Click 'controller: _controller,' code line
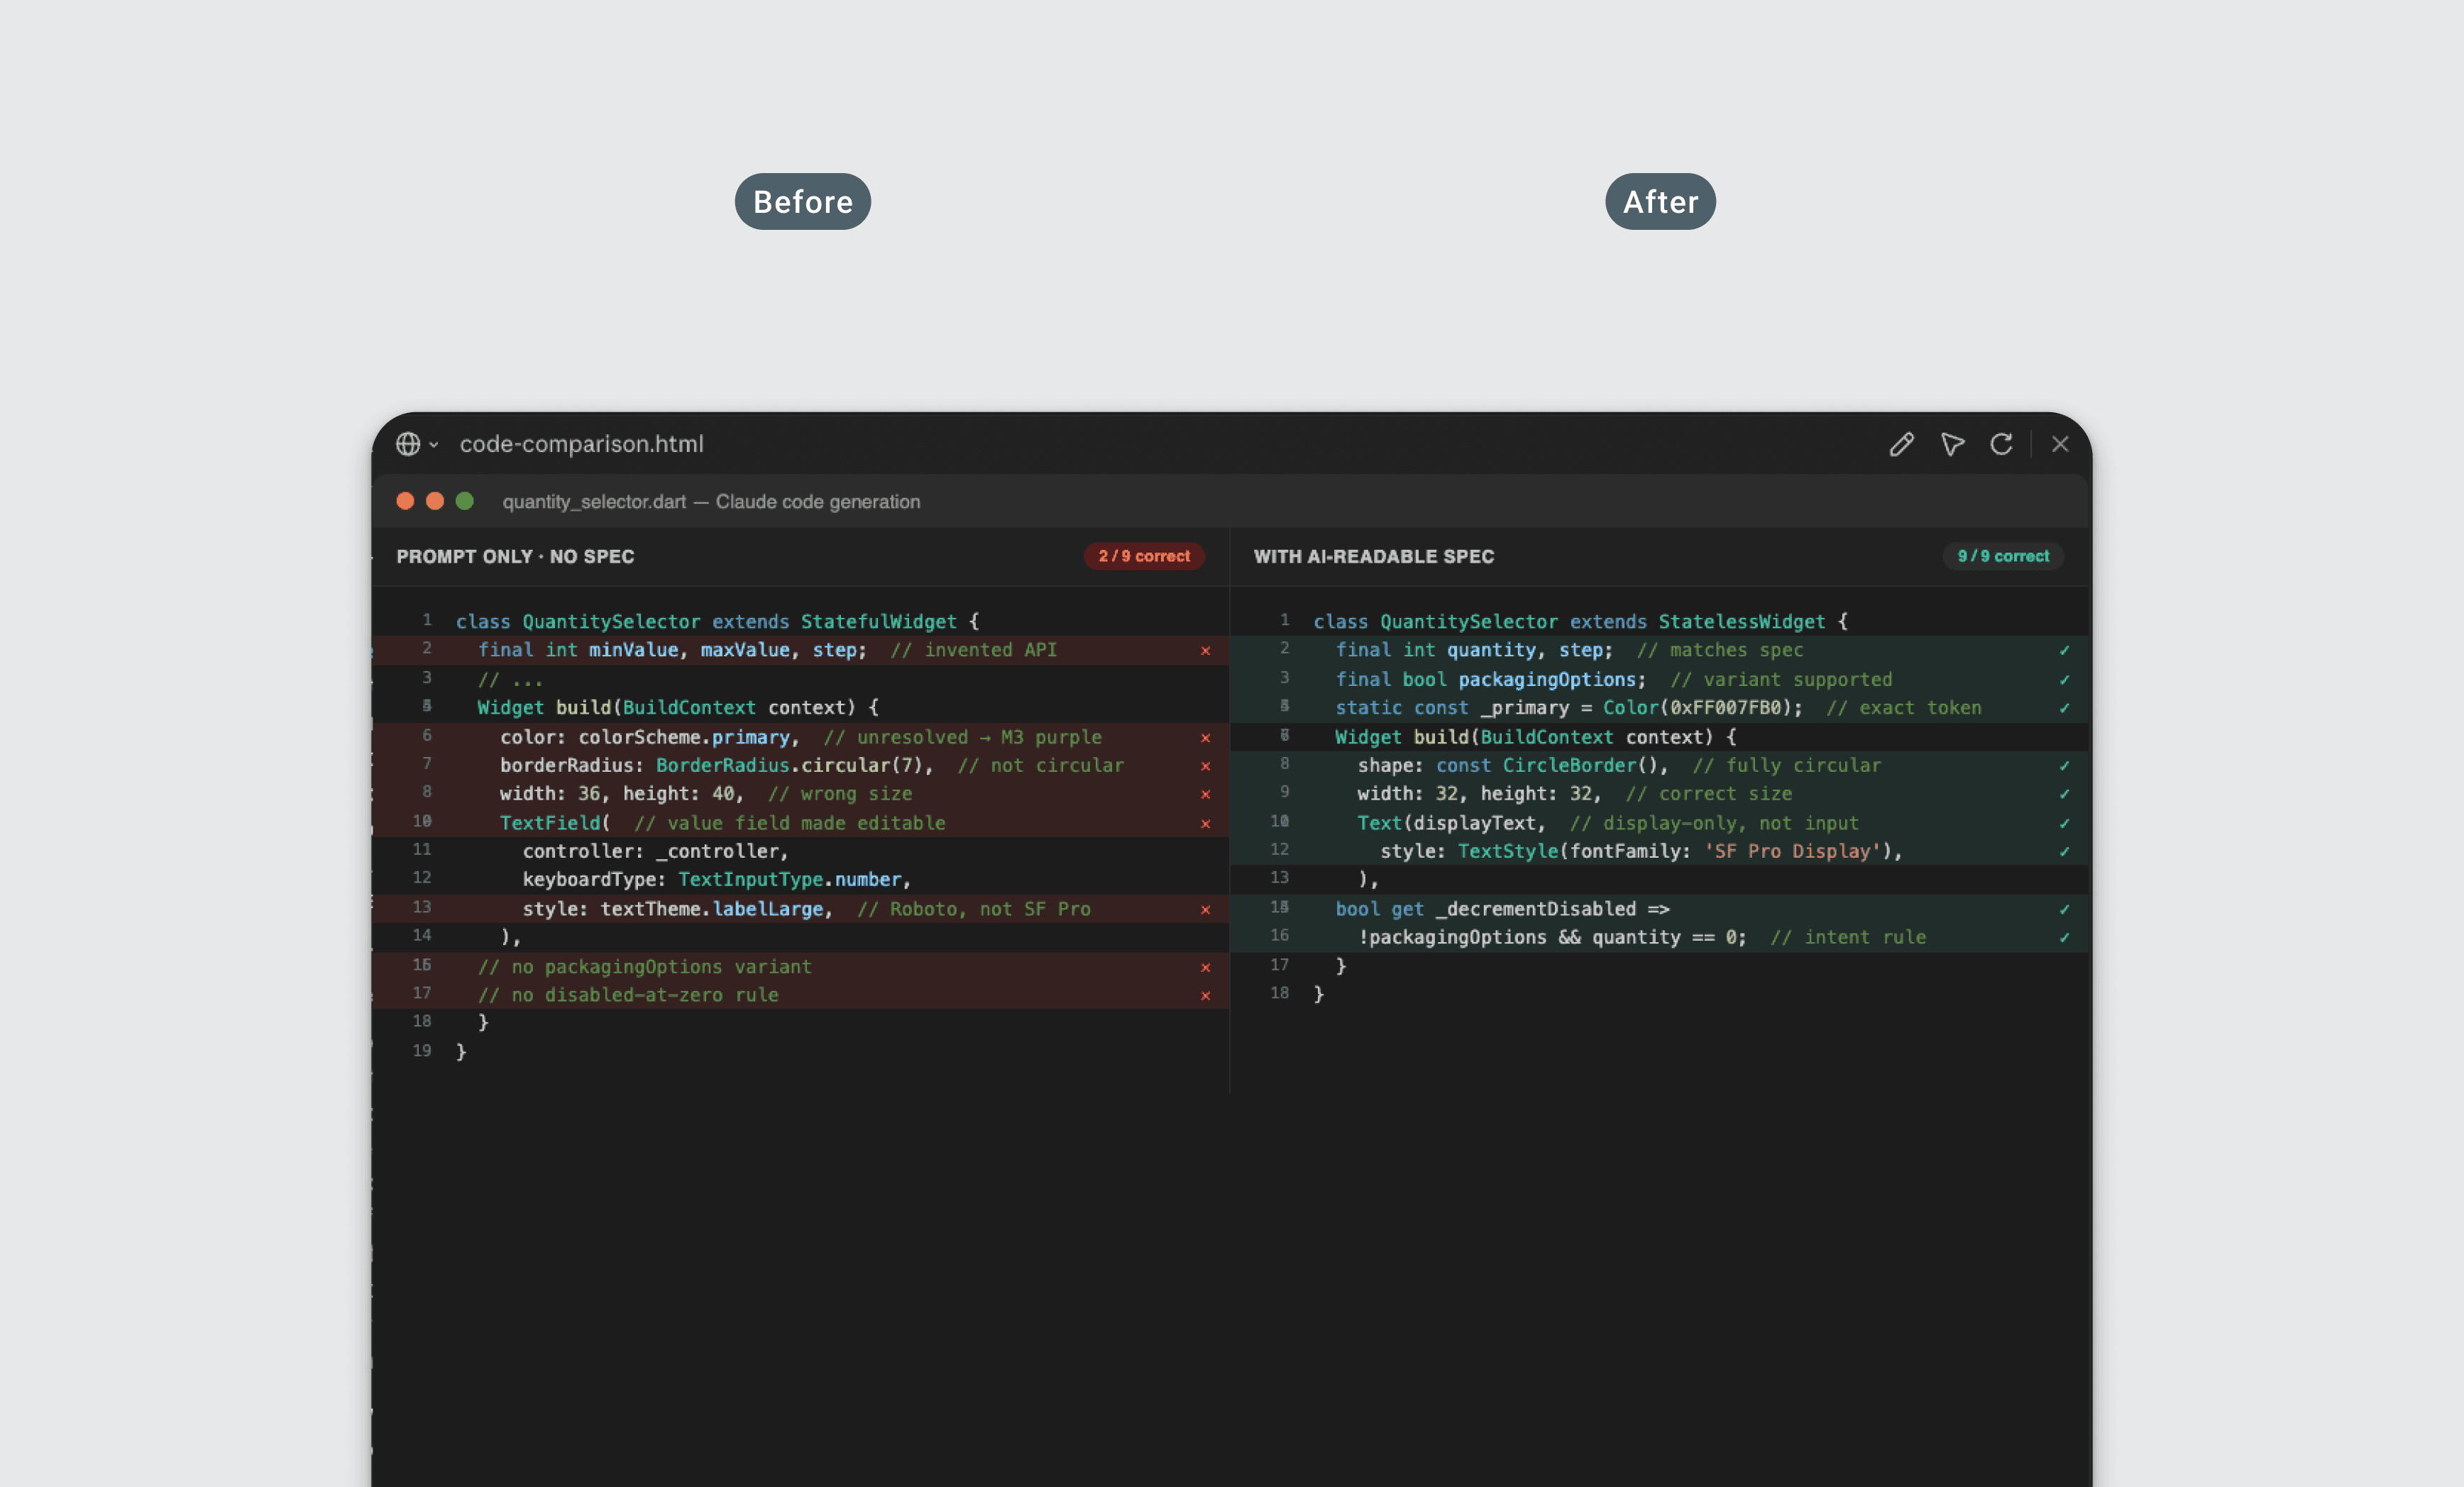Viewport: 2464px width, 1487px height. pyautogui.click(x=656, y=852)
